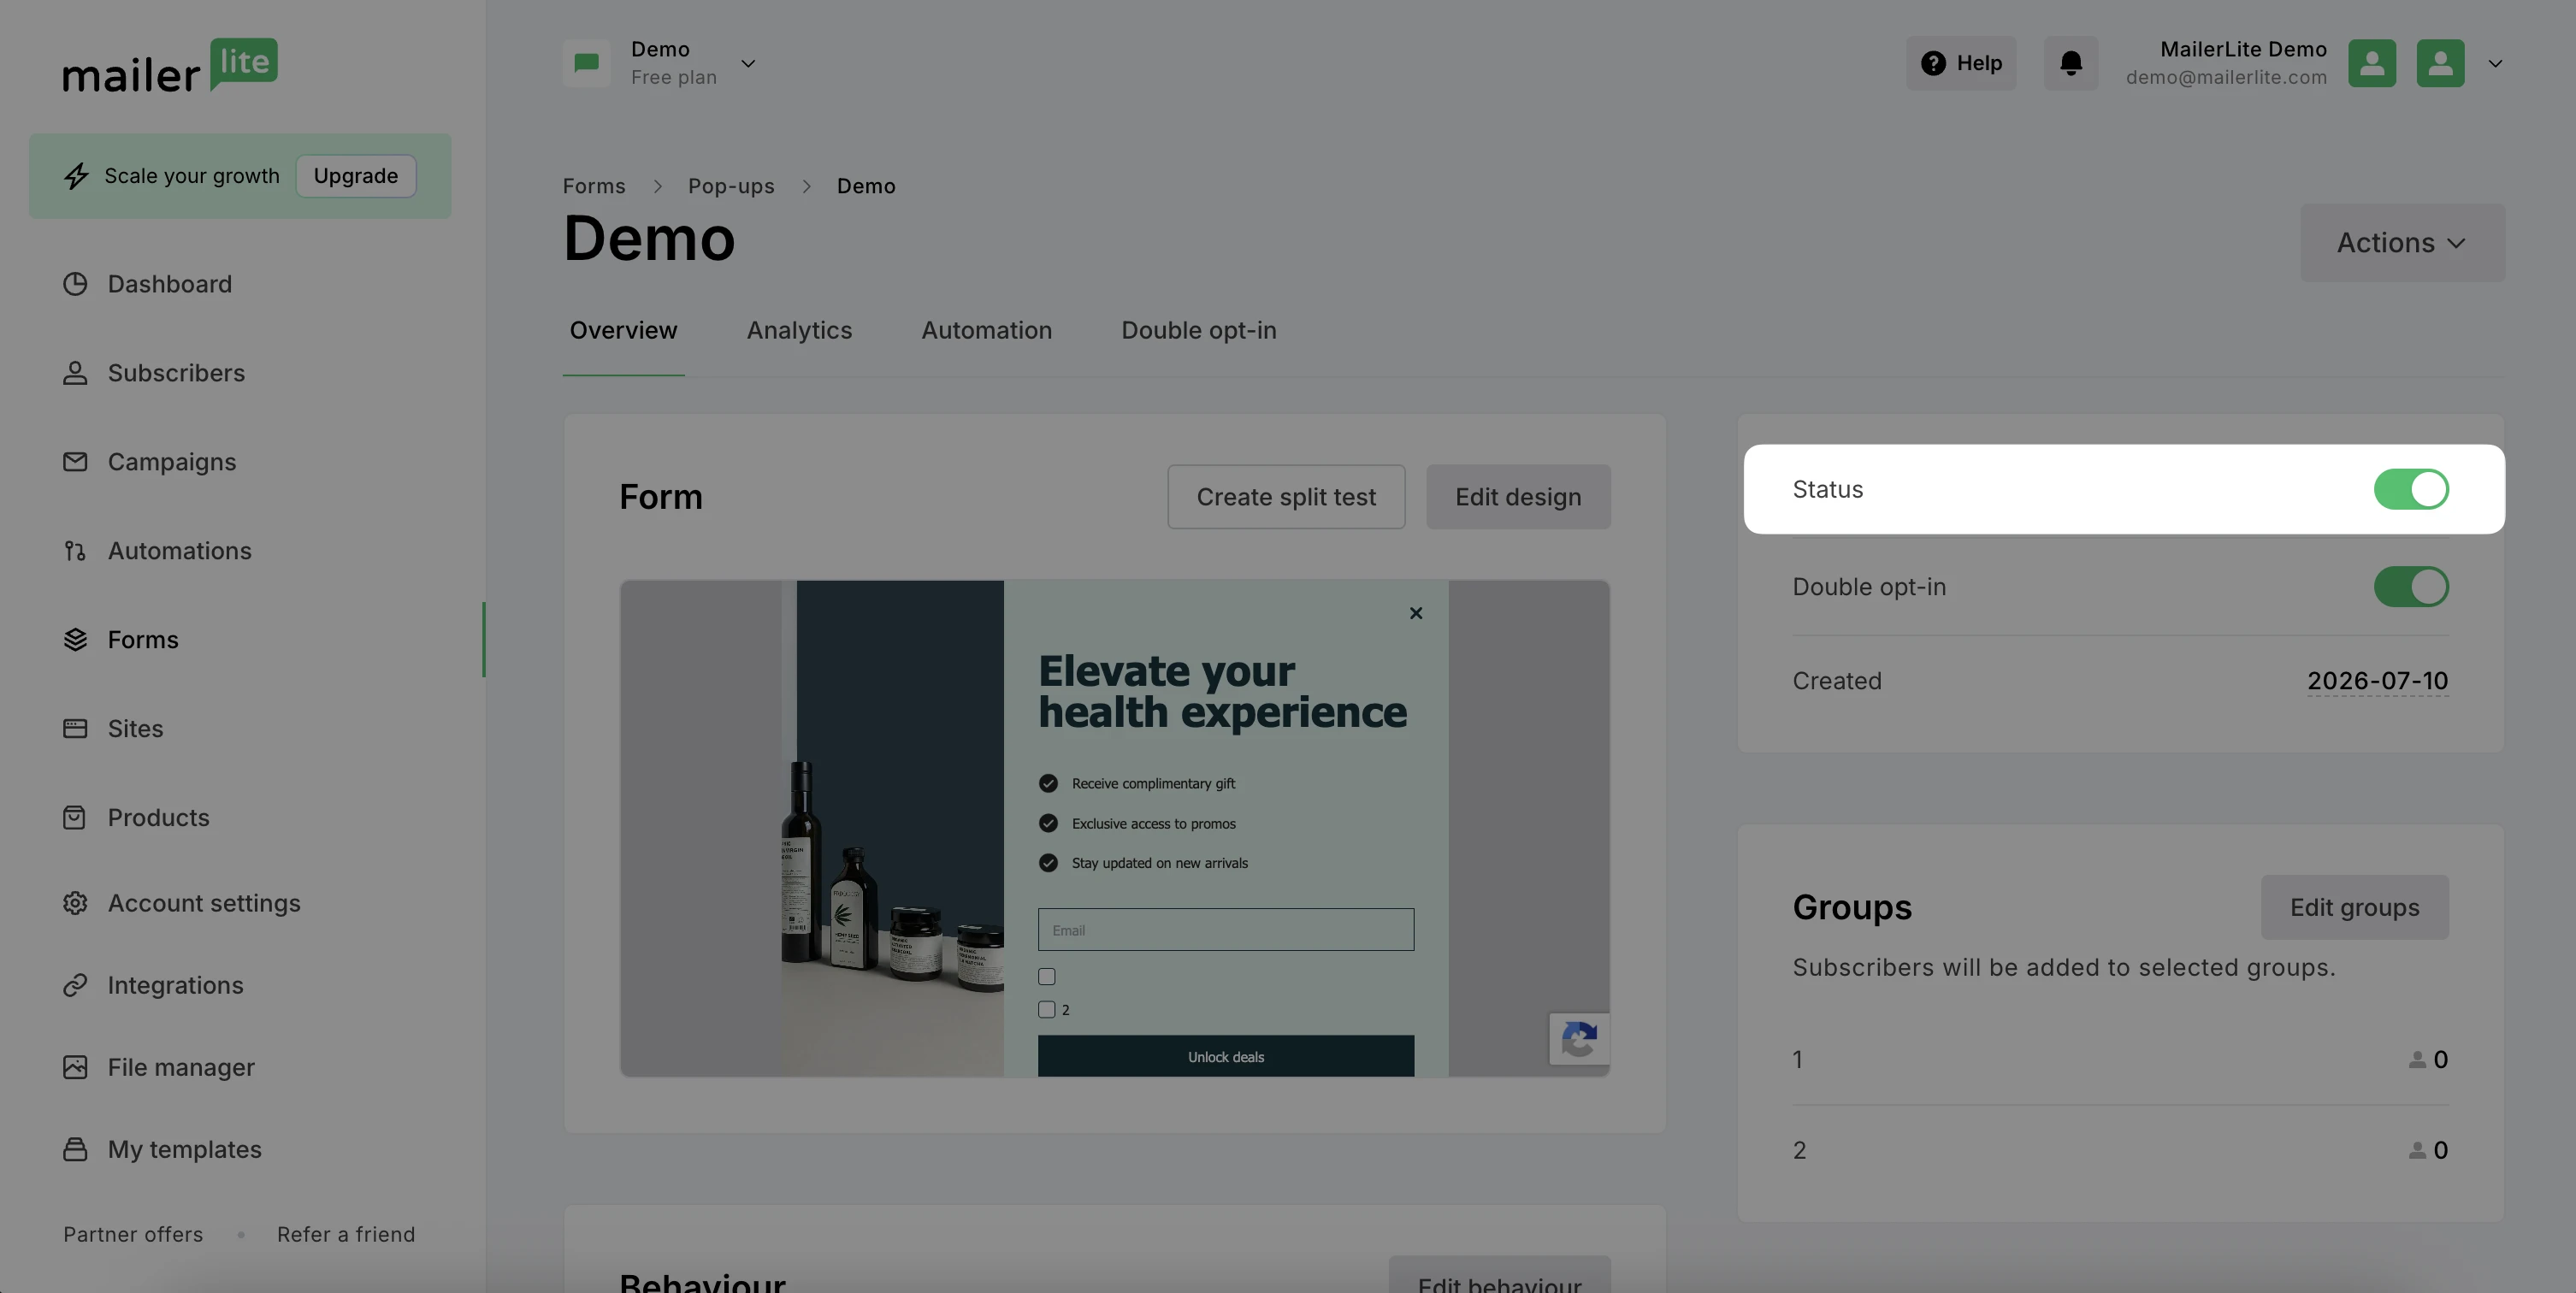Screen dimensions: 2576x1293
Task: Click the Campaigns envelope icon
Action: (75, 462)
